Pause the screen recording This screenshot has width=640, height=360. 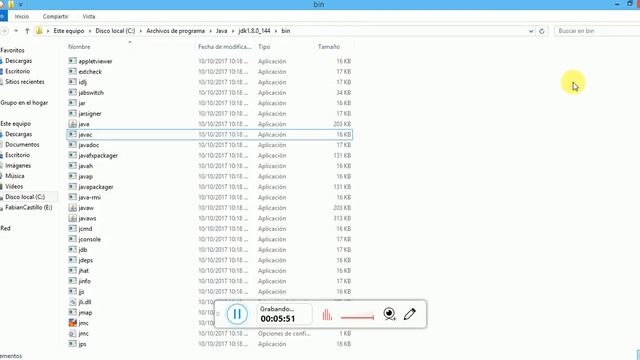pyautogui.click(x=237, y=314)
